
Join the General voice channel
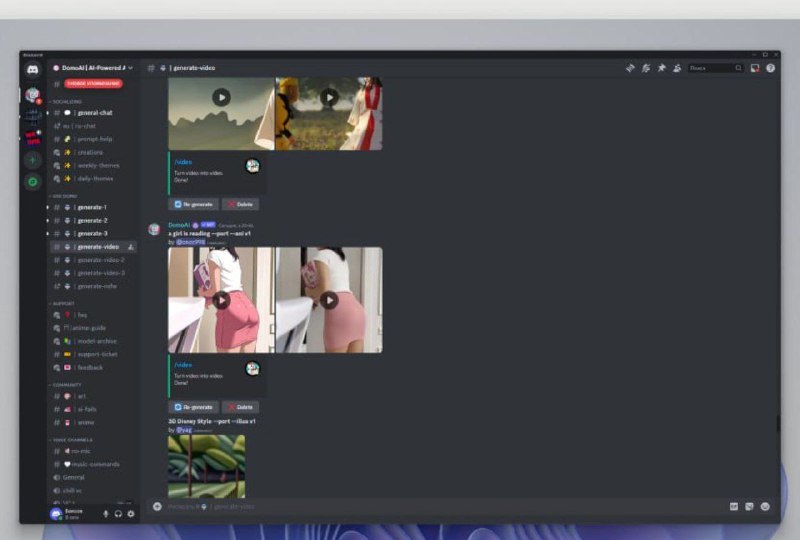pyautogui.click(x=93, y=478)
